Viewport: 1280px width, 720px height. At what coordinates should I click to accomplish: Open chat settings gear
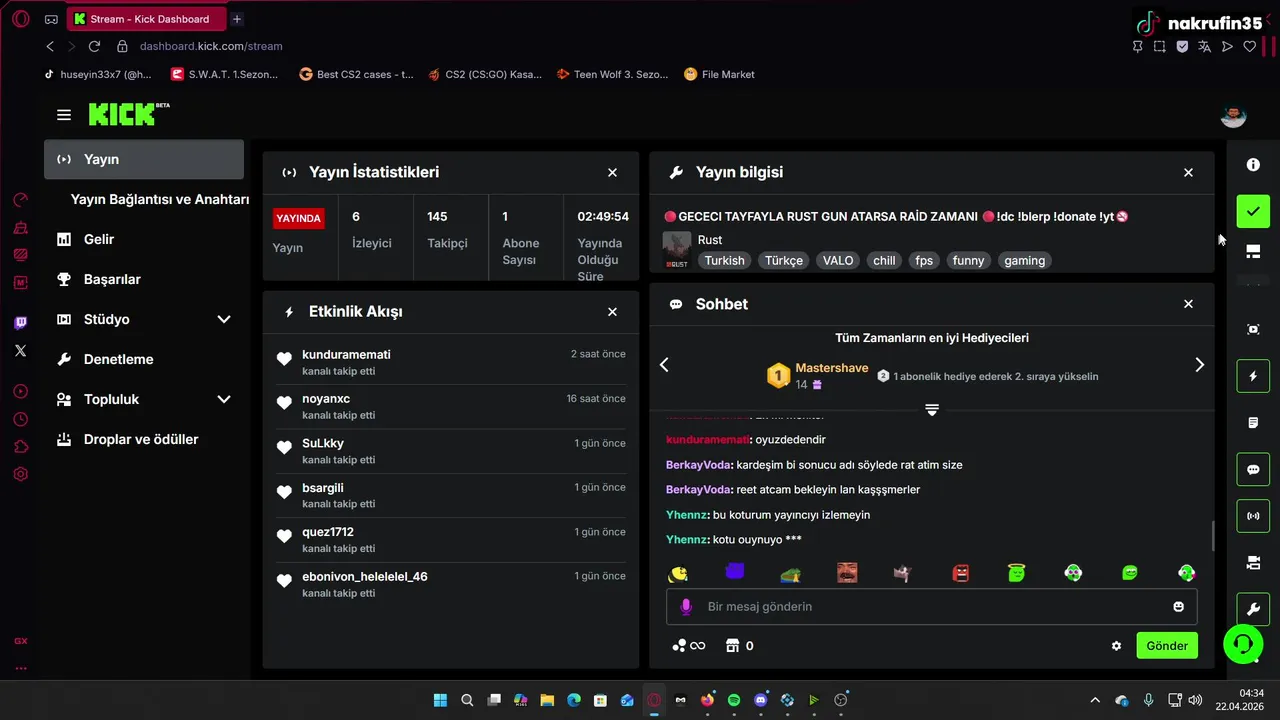[1116, 646]
